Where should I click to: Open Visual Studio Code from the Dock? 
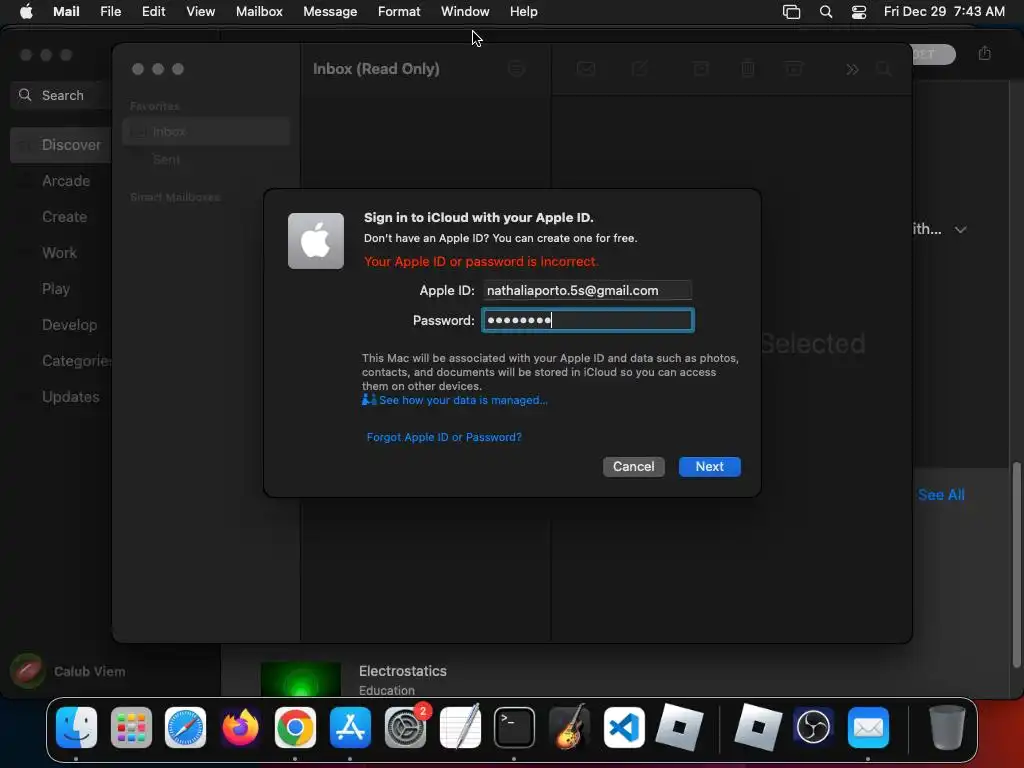point(624,727)
